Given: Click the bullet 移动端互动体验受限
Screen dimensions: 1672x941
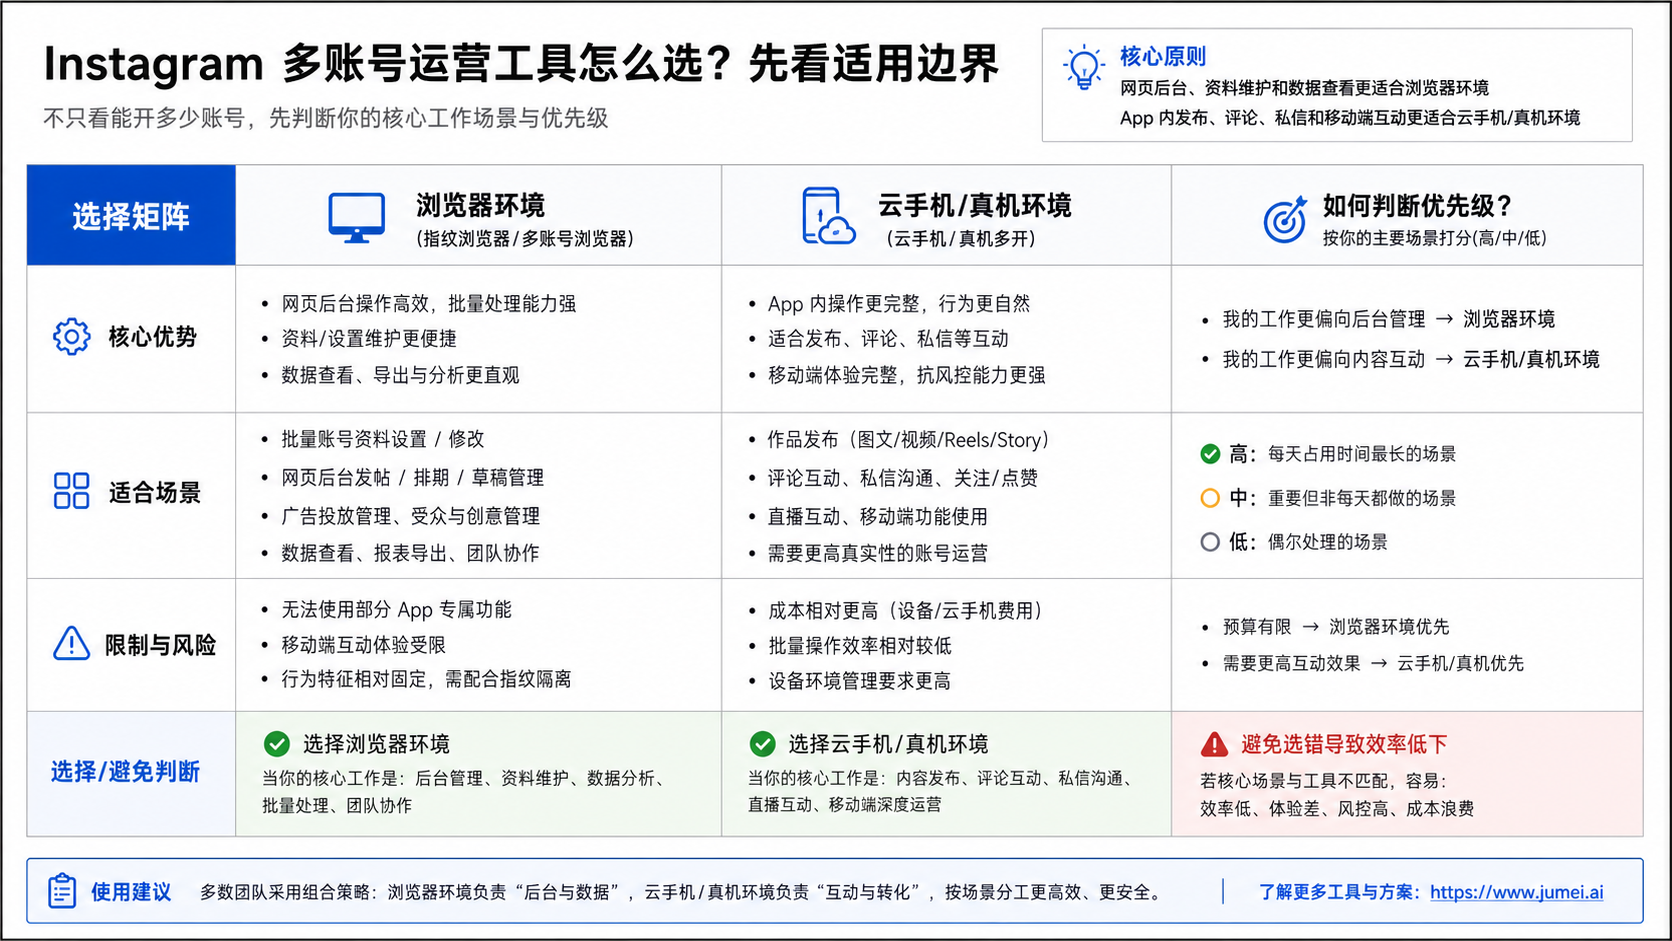Looking at the screenshot, I should [x=363, y=645].
